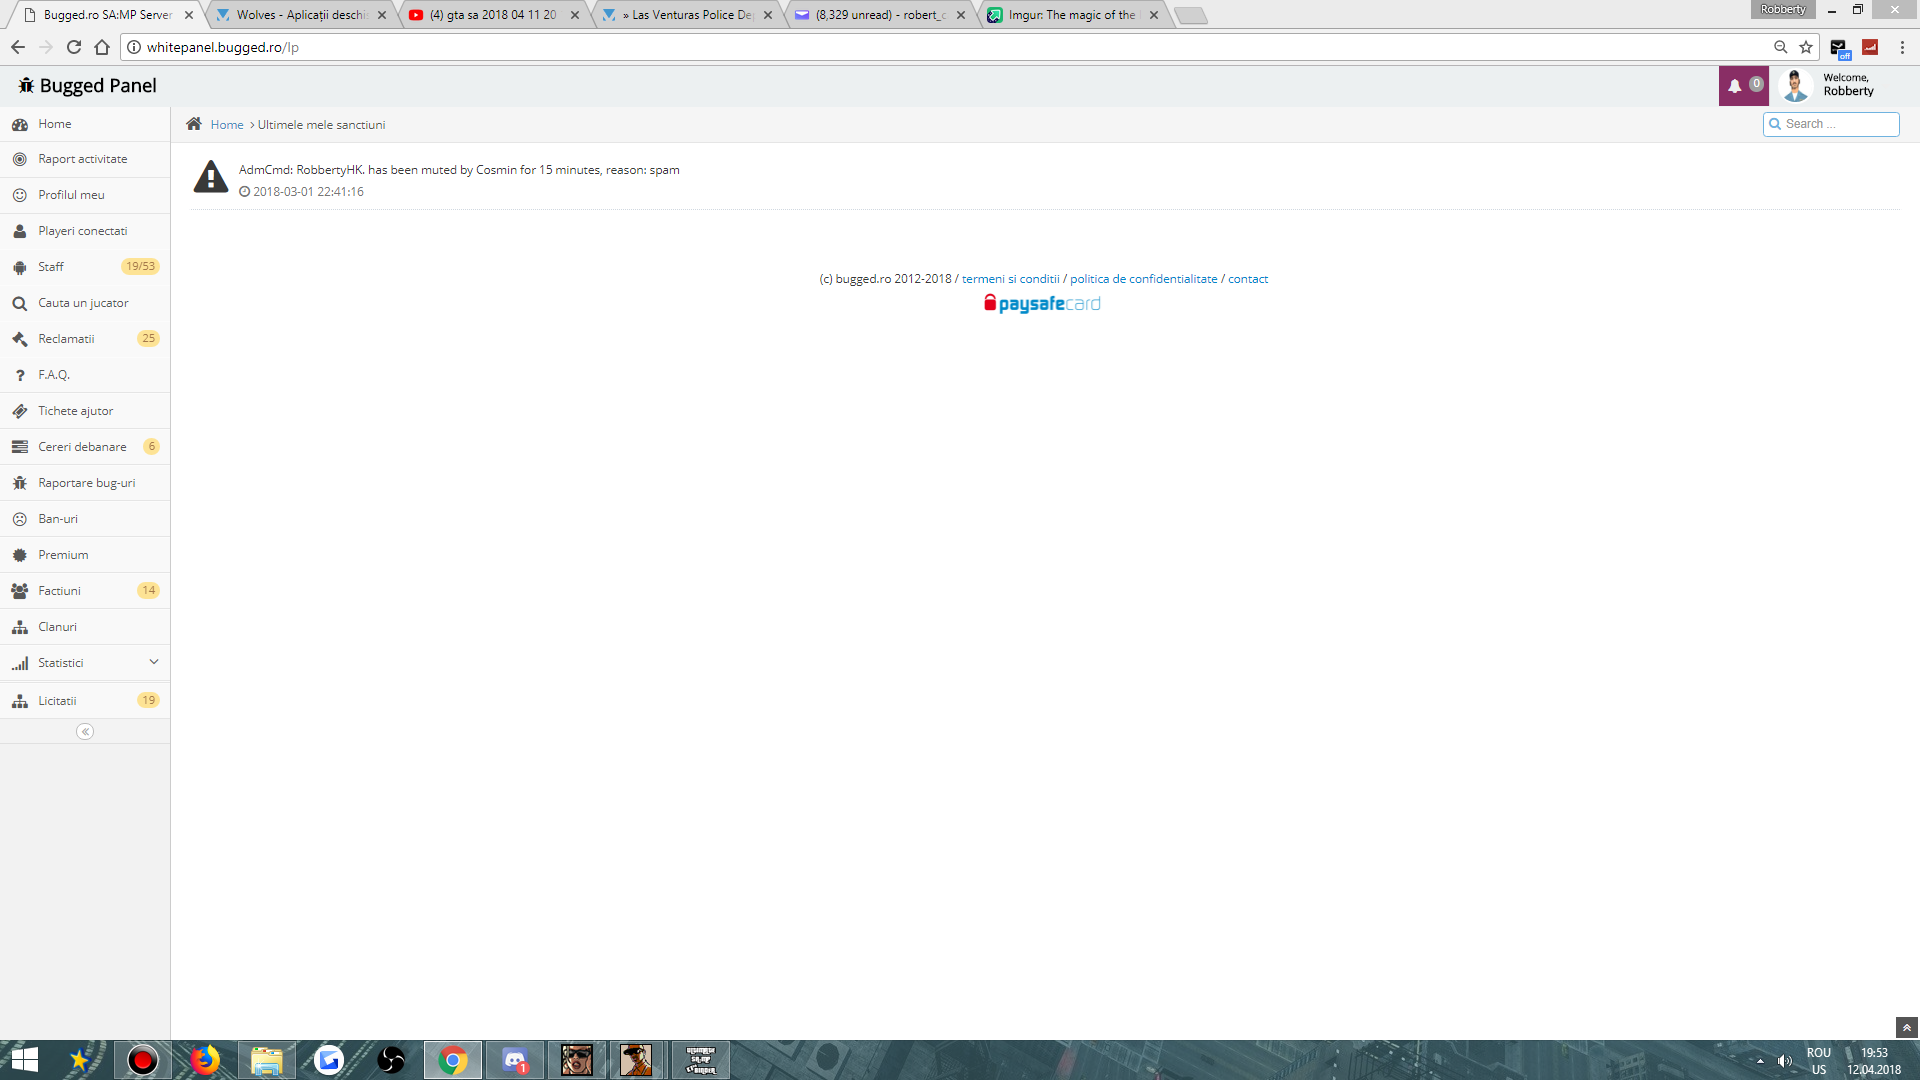Click the bookmark star icon
The height and width of the screenshot is (1080, 1920).
[1806, 47]
